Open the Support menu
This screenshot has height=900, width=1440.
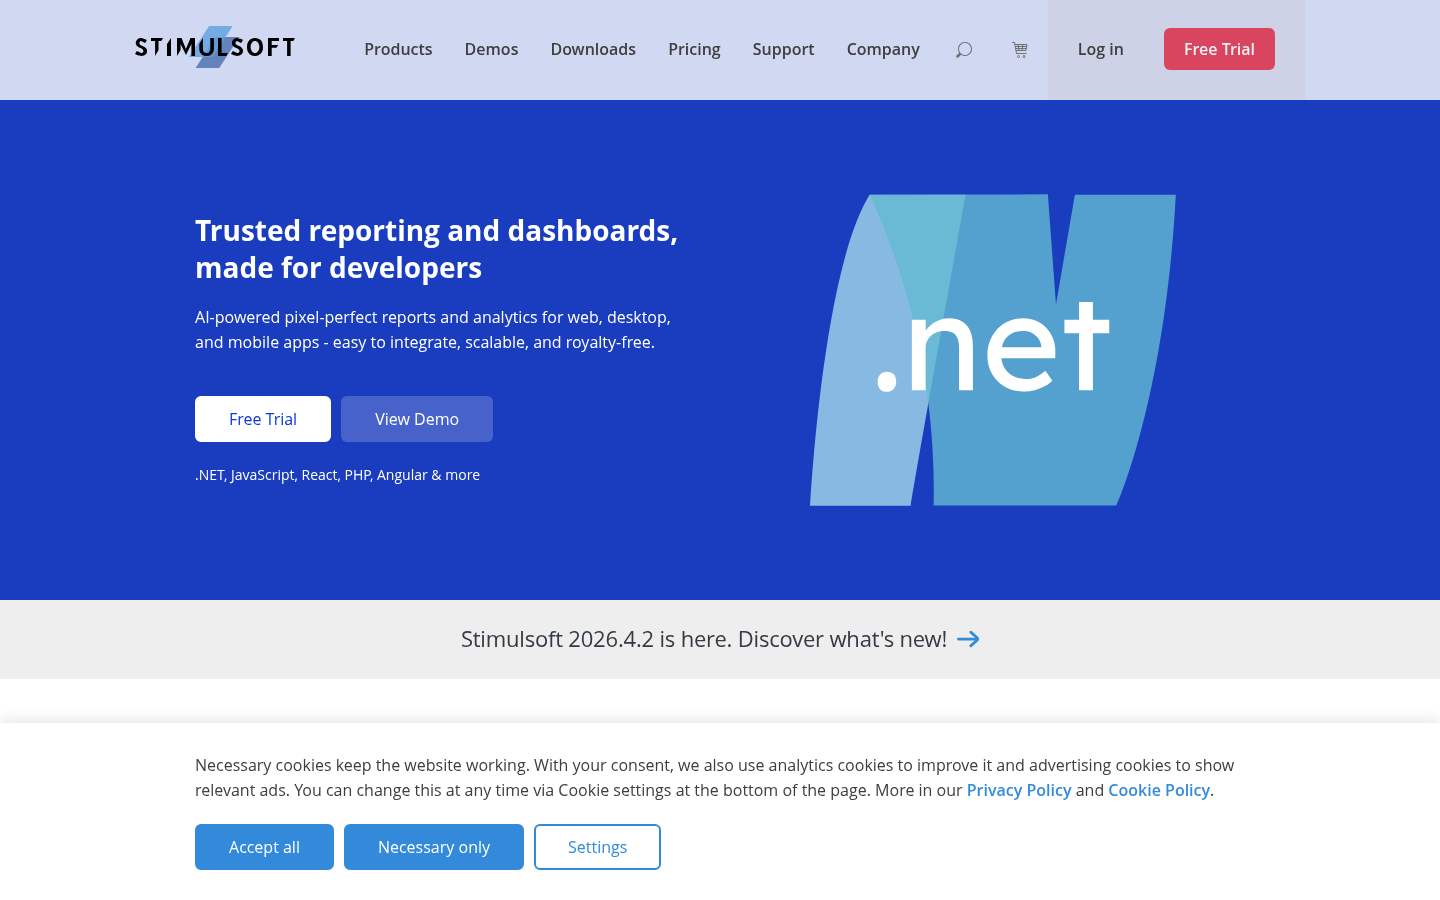click(x=783, y=49)
